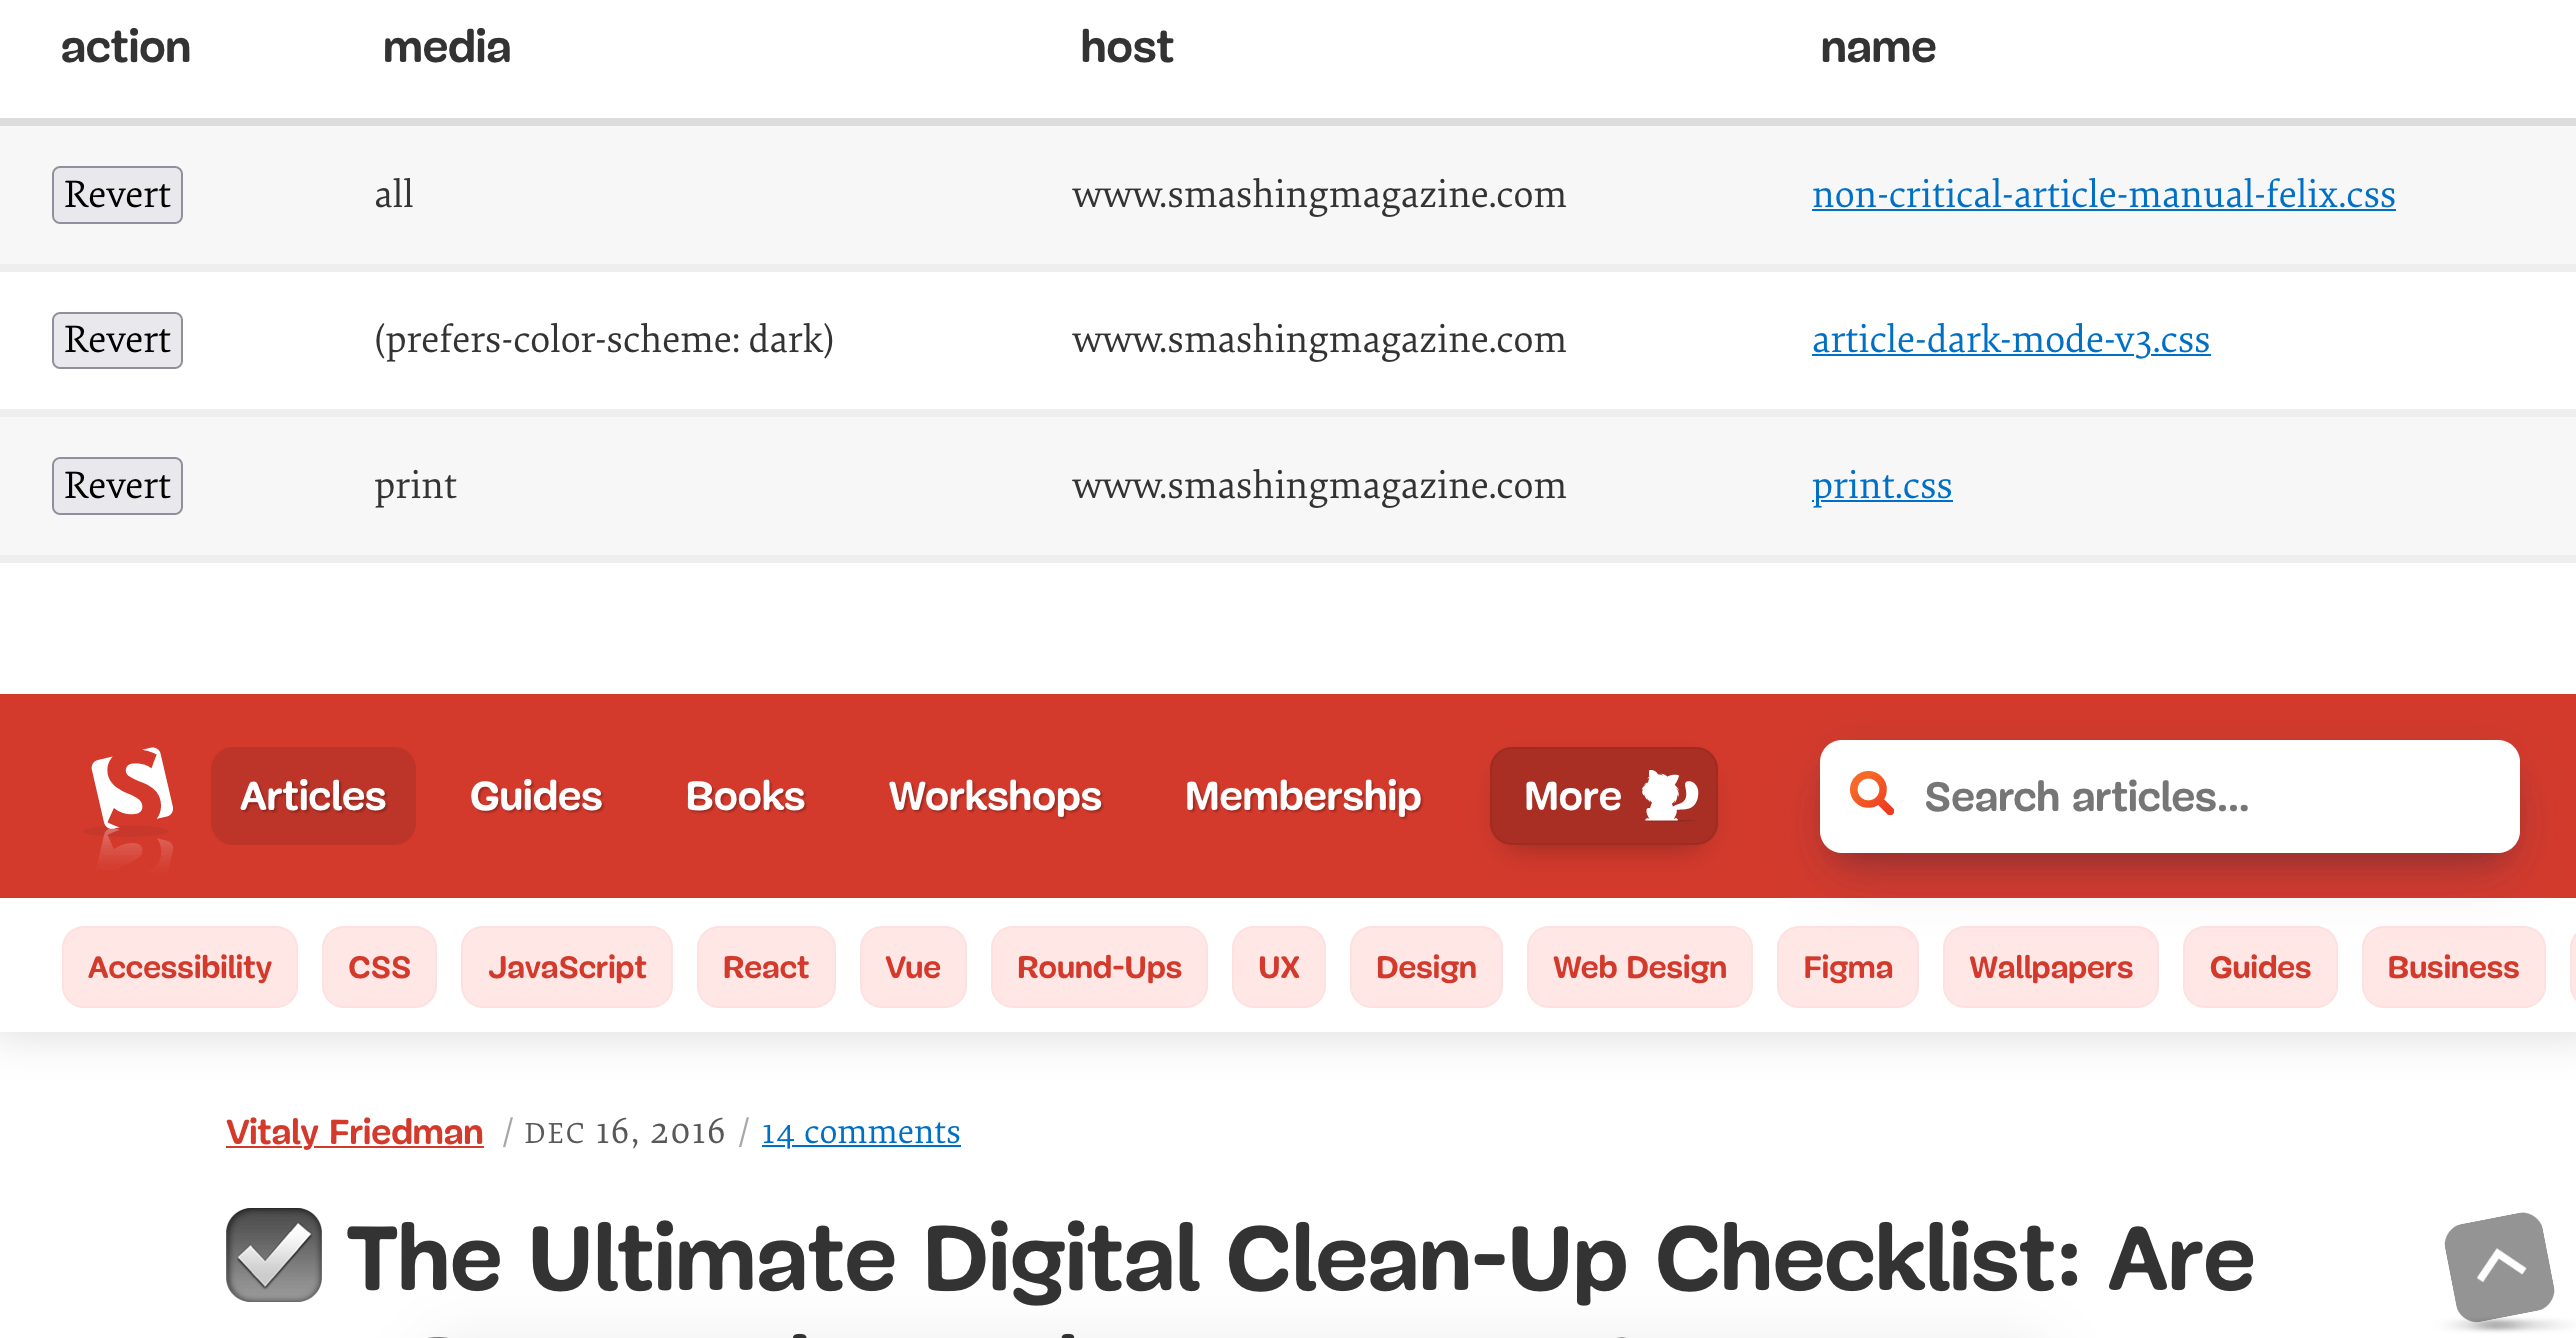Click the checkmark emoji beside article title
The height and width of the screenshot is (1338, 2576).
(x=274, y=1255)
